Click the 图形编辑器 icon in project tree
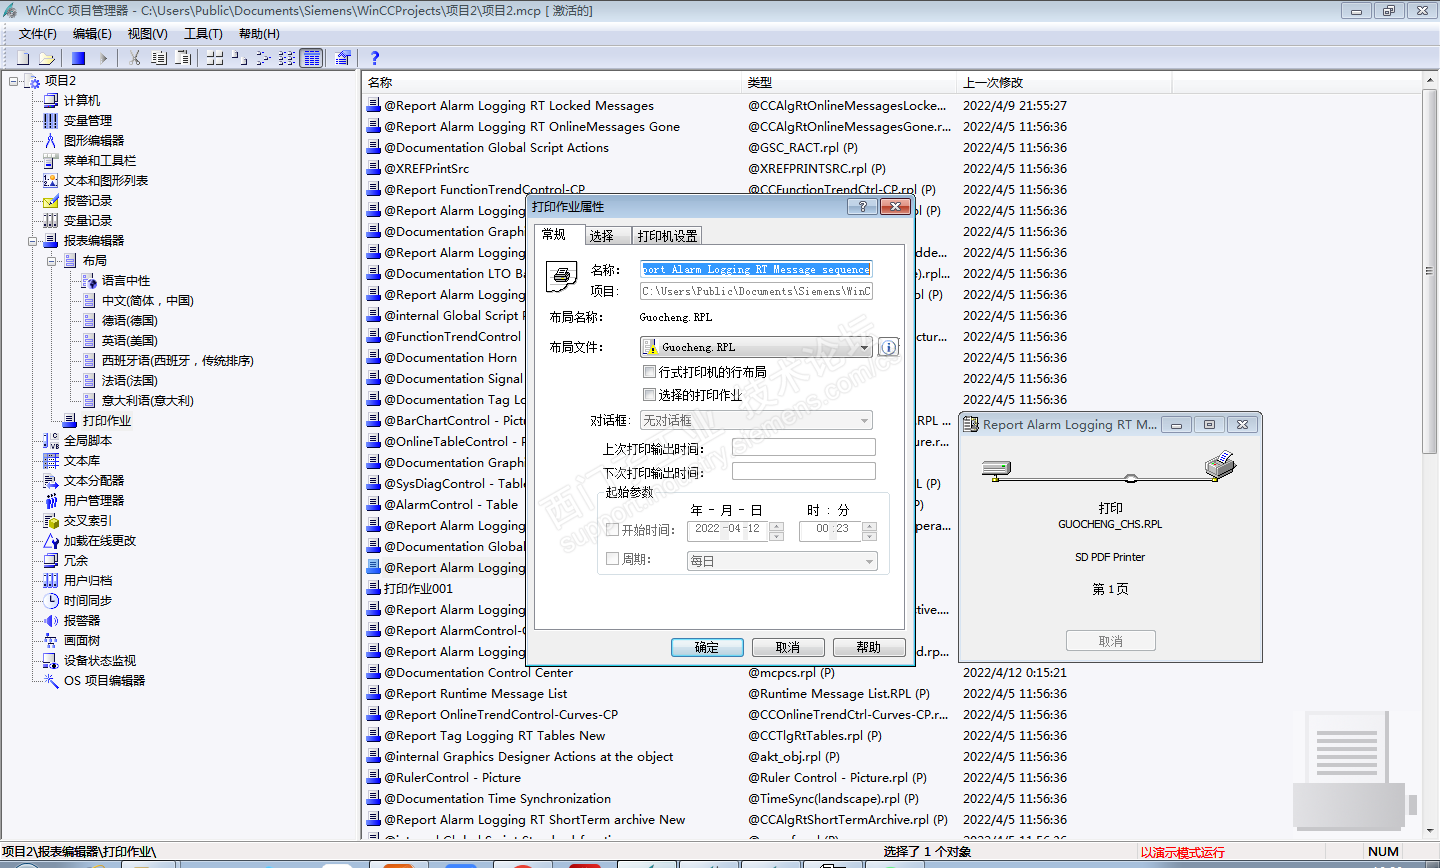The height and width of the screenshot is (868, 1440). (51, 140)
